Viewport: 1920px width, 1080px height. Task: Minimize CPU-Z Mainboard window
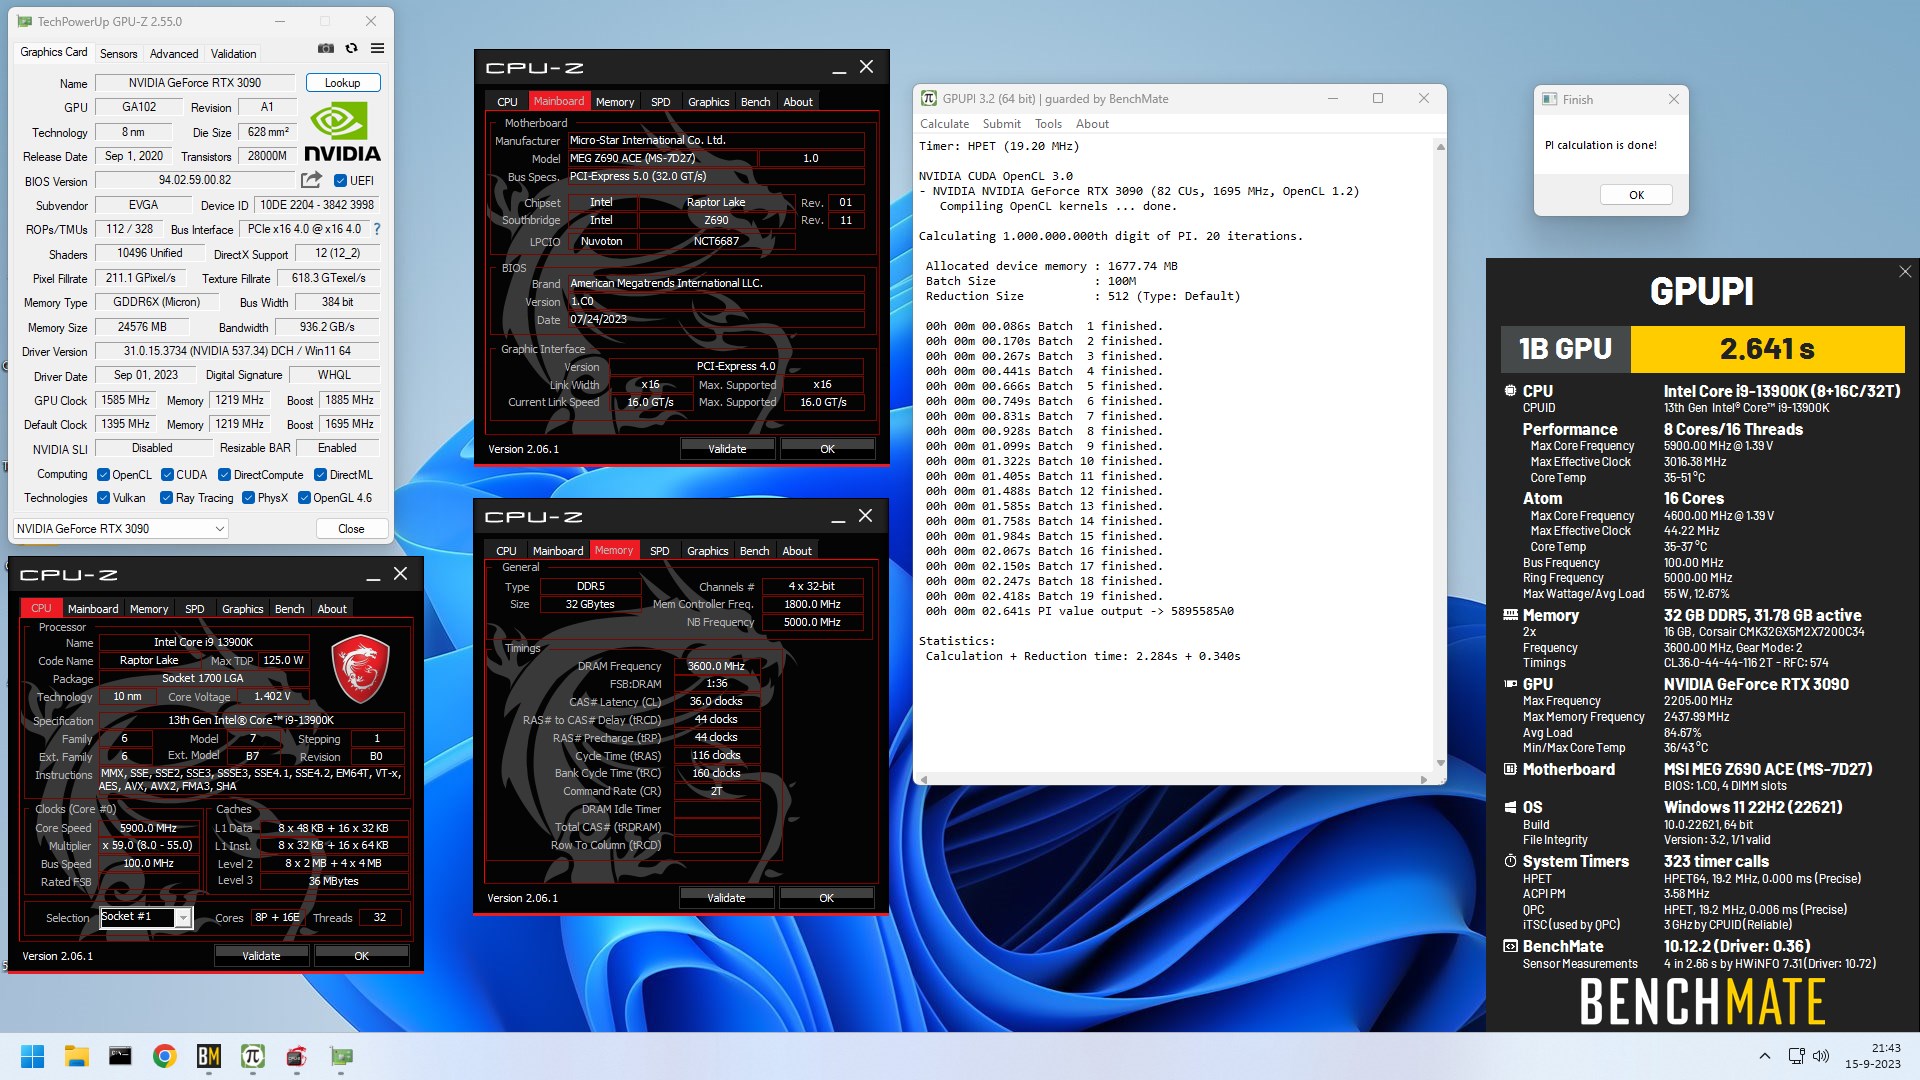(839, 68)
